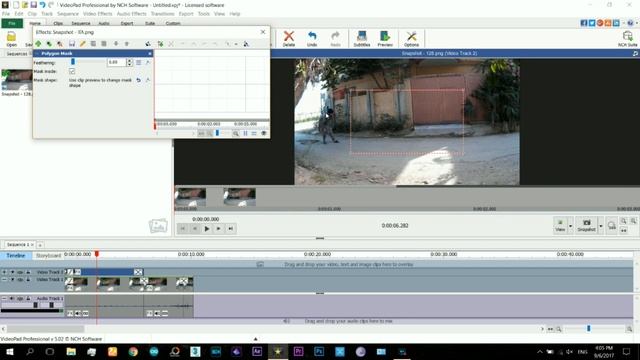Click the go-to-start playback button

pyautogui.click(x=183, y=229)
